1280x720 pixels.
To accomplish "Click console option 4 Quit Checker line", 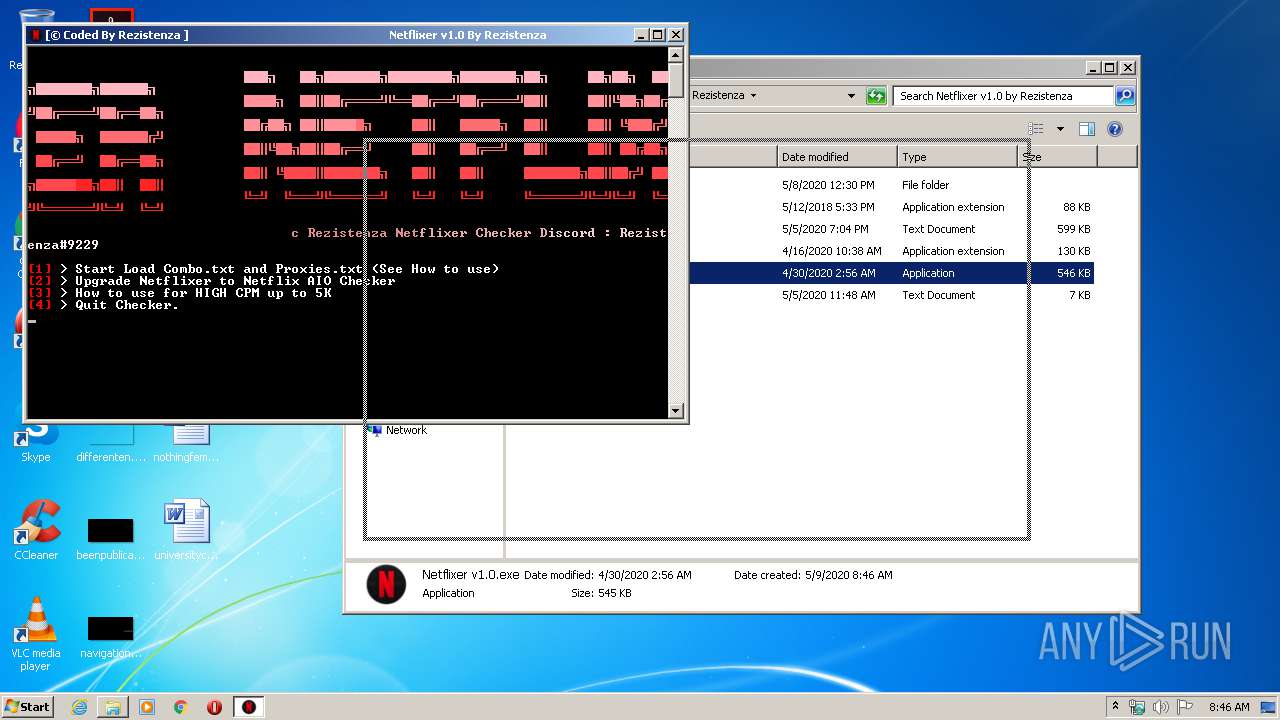I will 104,305.
